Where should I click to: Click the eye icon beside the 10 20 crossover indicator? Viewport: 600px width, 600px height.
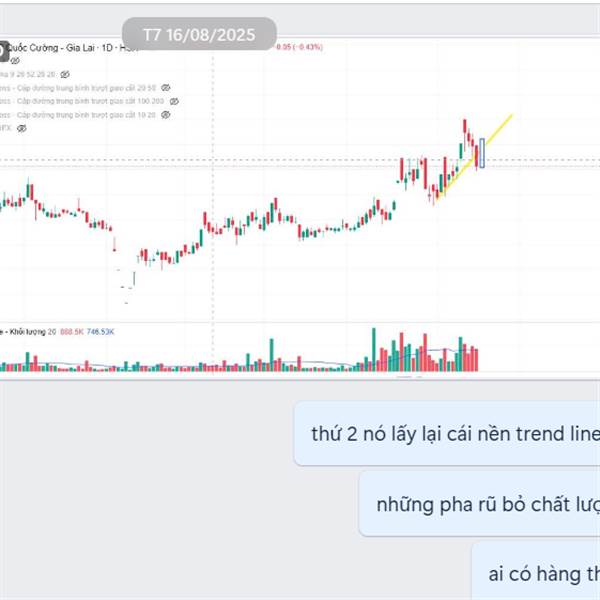tap(165, 115)
